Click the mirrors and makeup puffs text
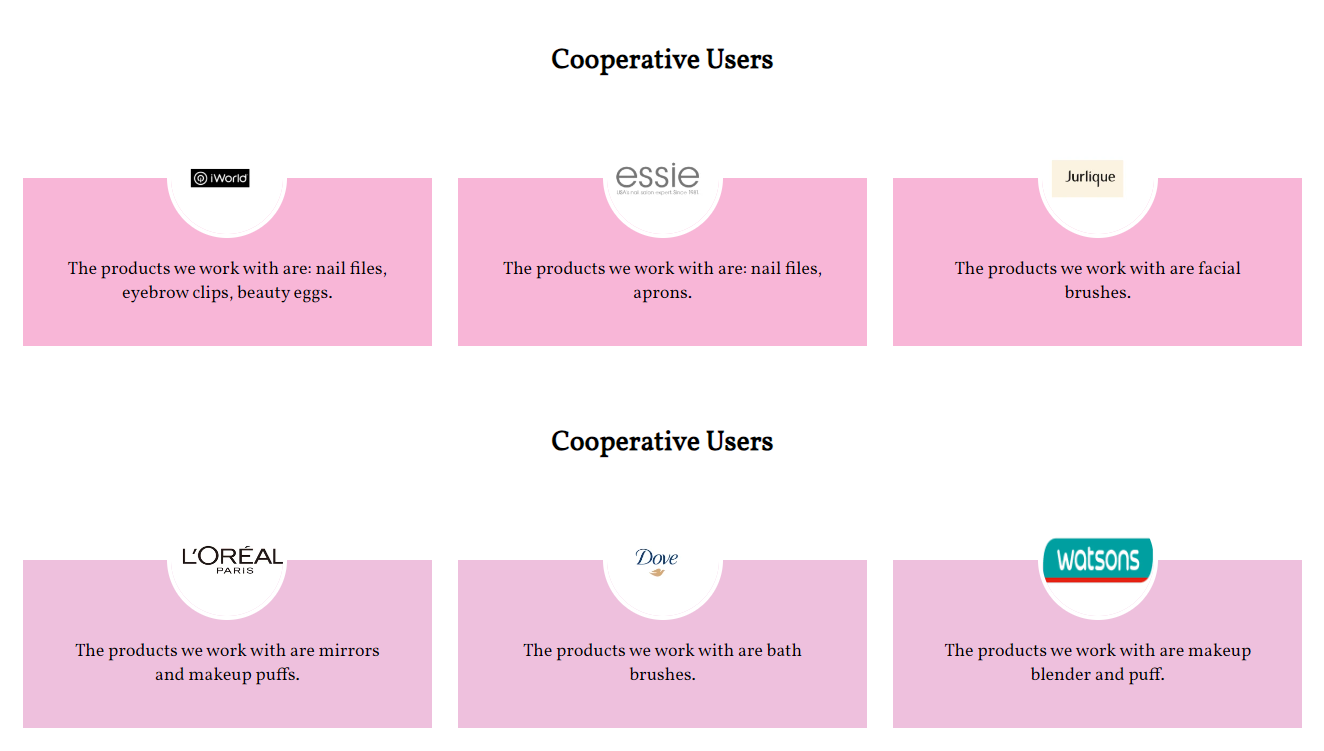 coord(227,663)
